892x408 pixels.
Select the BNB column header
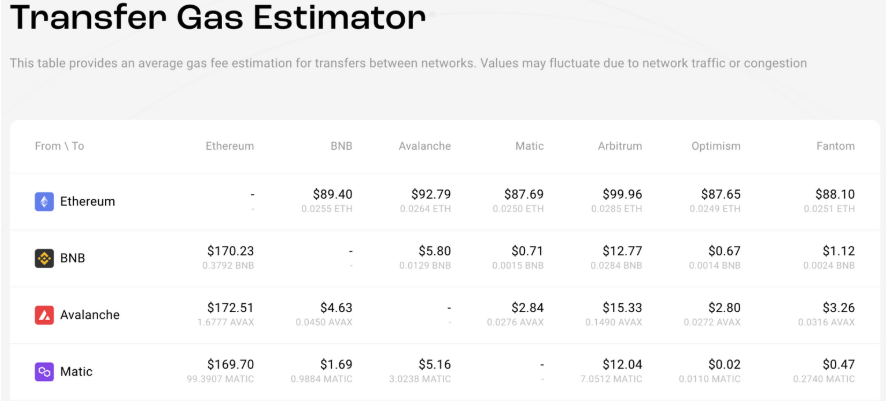pyautogui.click(x=341, y=146)
